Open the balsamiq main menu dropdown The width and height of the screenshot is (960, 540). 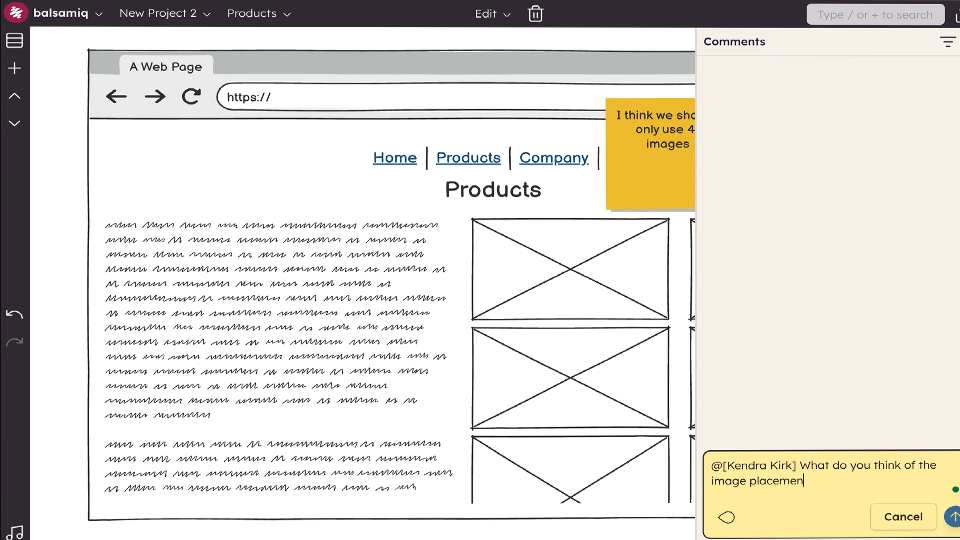pyautogui.click(x=67, y=13)
